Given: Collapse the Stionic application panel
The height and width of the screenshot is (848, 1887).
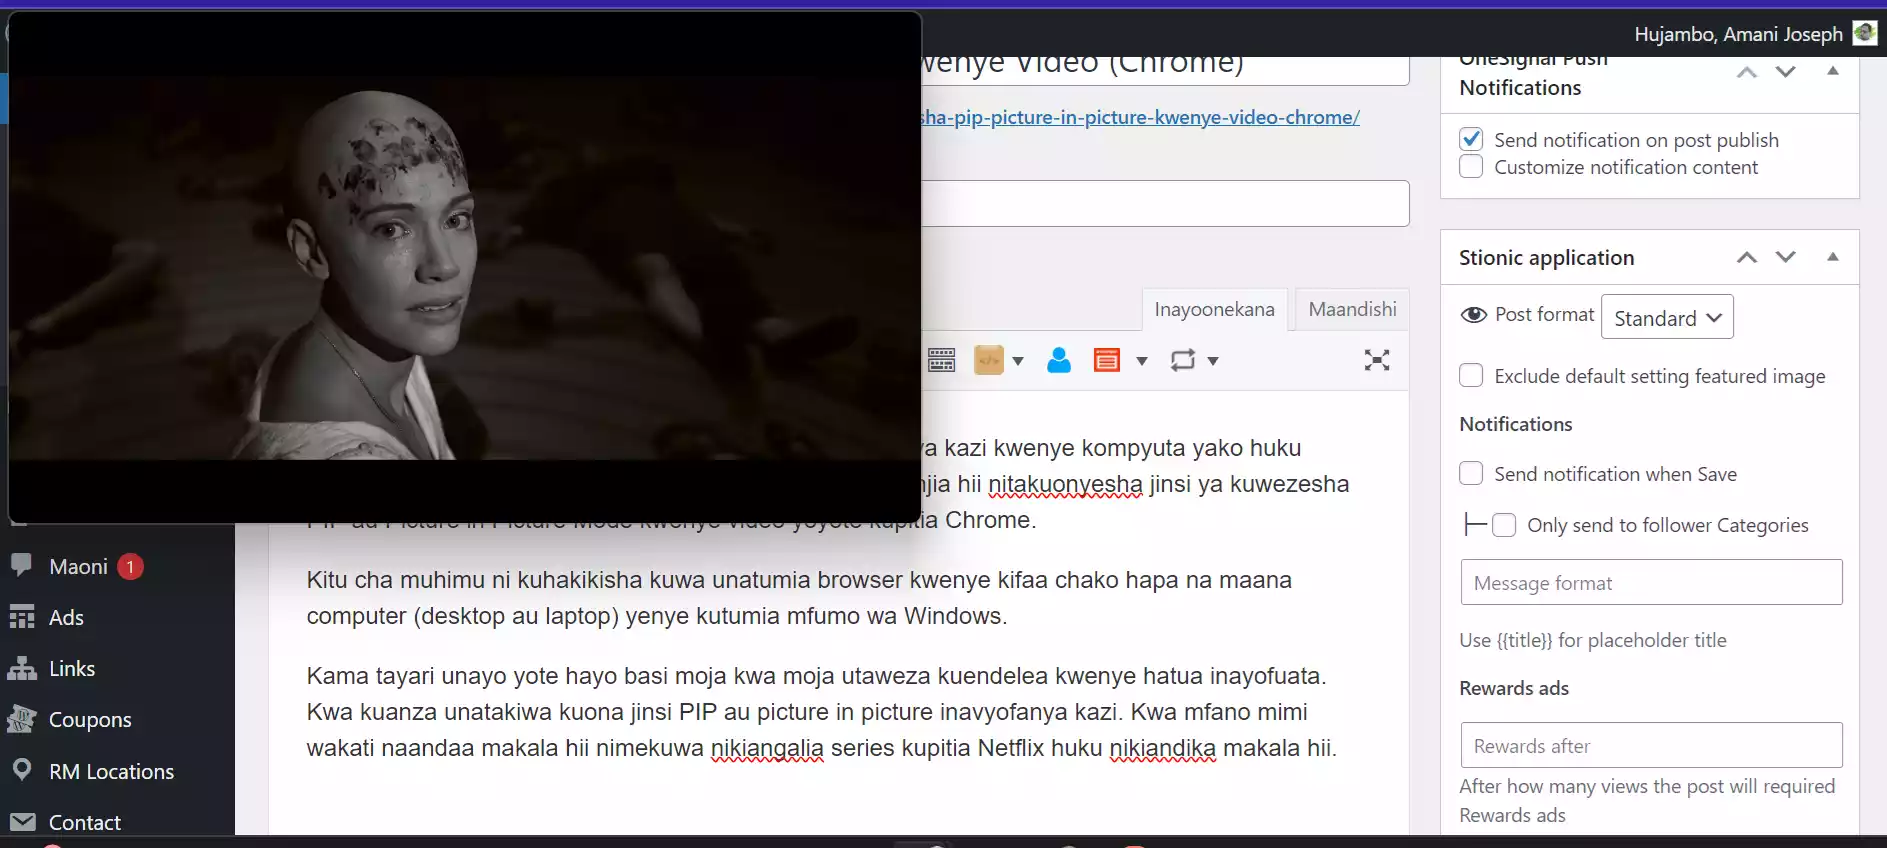Looking at the screenshot, I should click(1833, 257).
